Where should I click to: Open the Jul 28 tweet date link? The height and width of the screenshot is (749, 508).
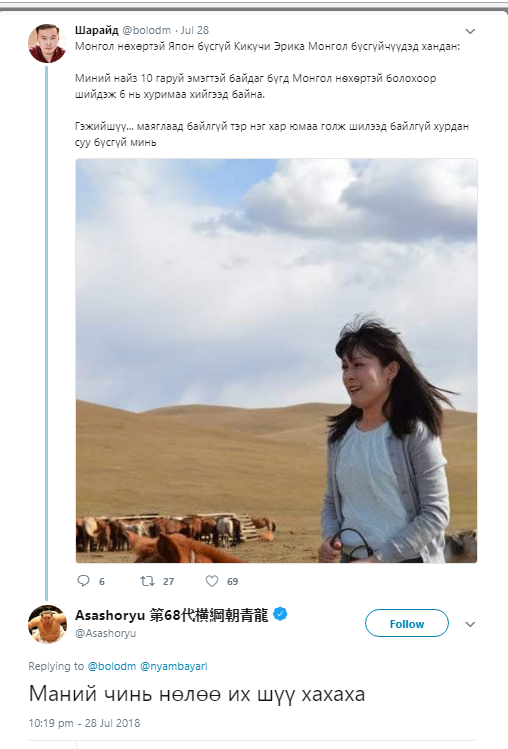click(195, 30)
